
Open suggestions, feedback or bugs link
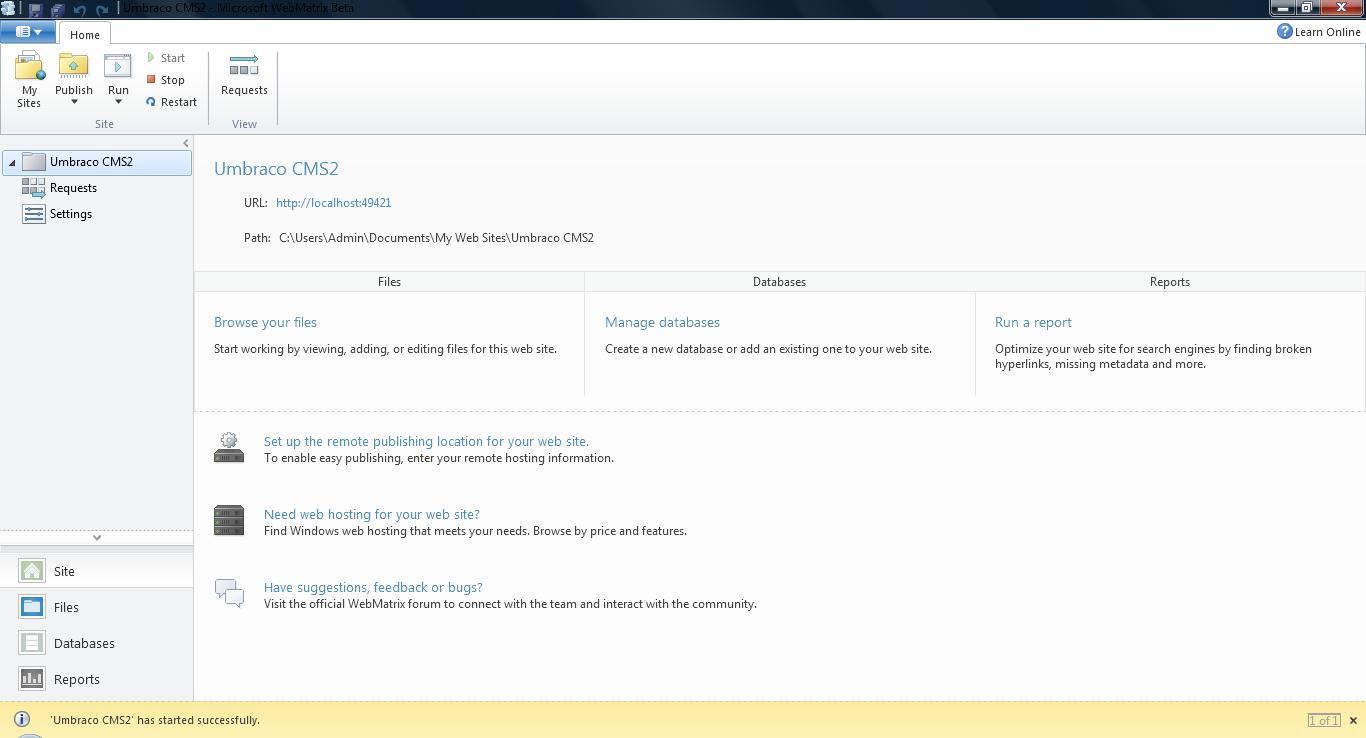click(x=373, y=587)
